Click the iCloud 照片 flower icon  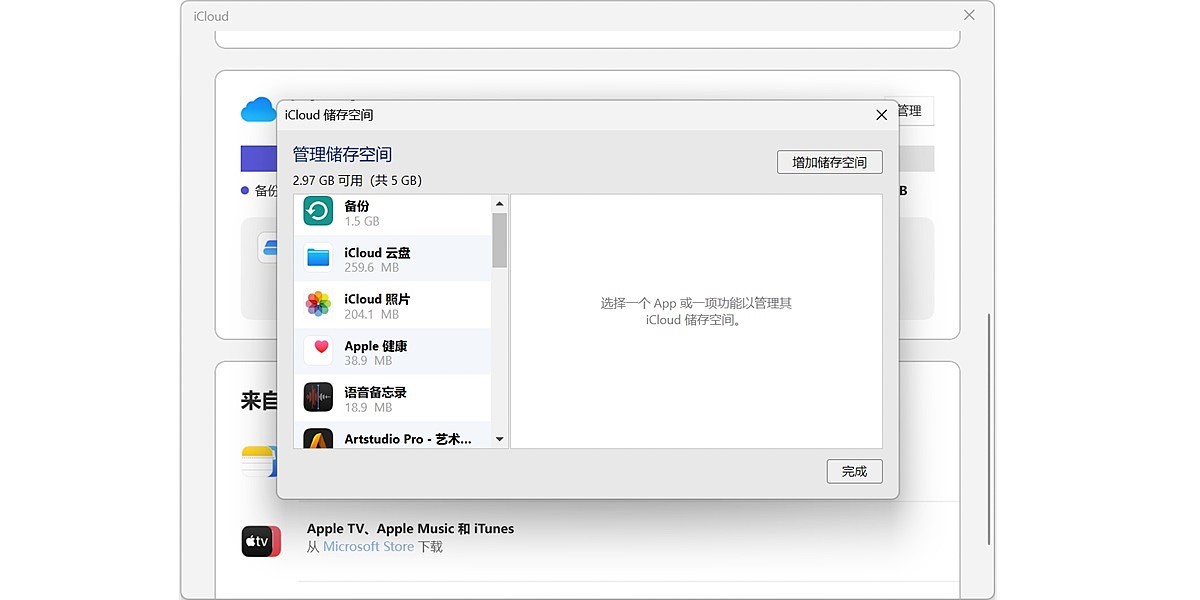click(x=316, y=305)
